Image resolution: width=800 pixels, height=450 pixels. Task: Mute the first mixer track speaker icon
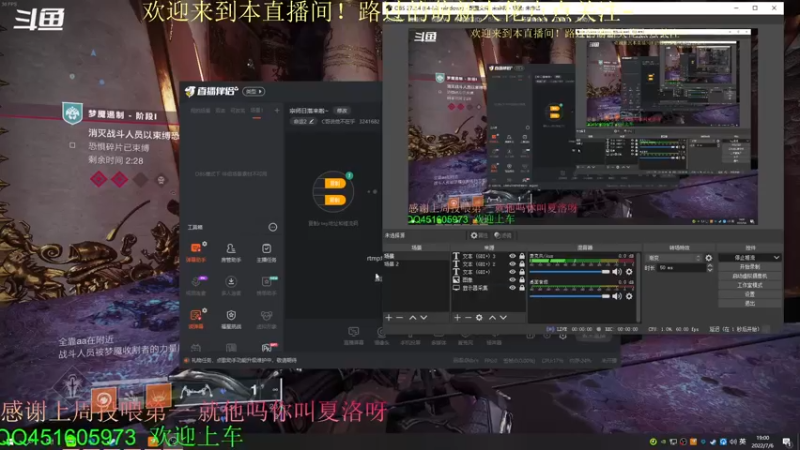617,272
